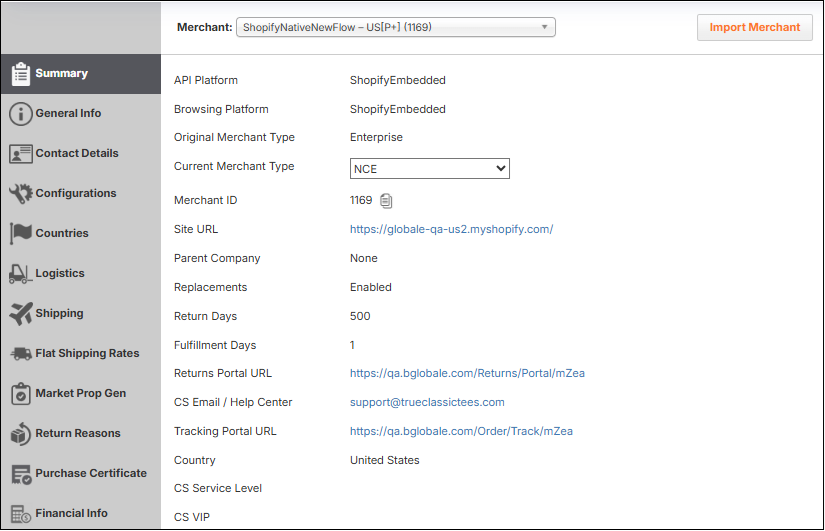Screen dimensions: 825x531
Task: Click the CS Service Level label
Action: pos(218,488)
